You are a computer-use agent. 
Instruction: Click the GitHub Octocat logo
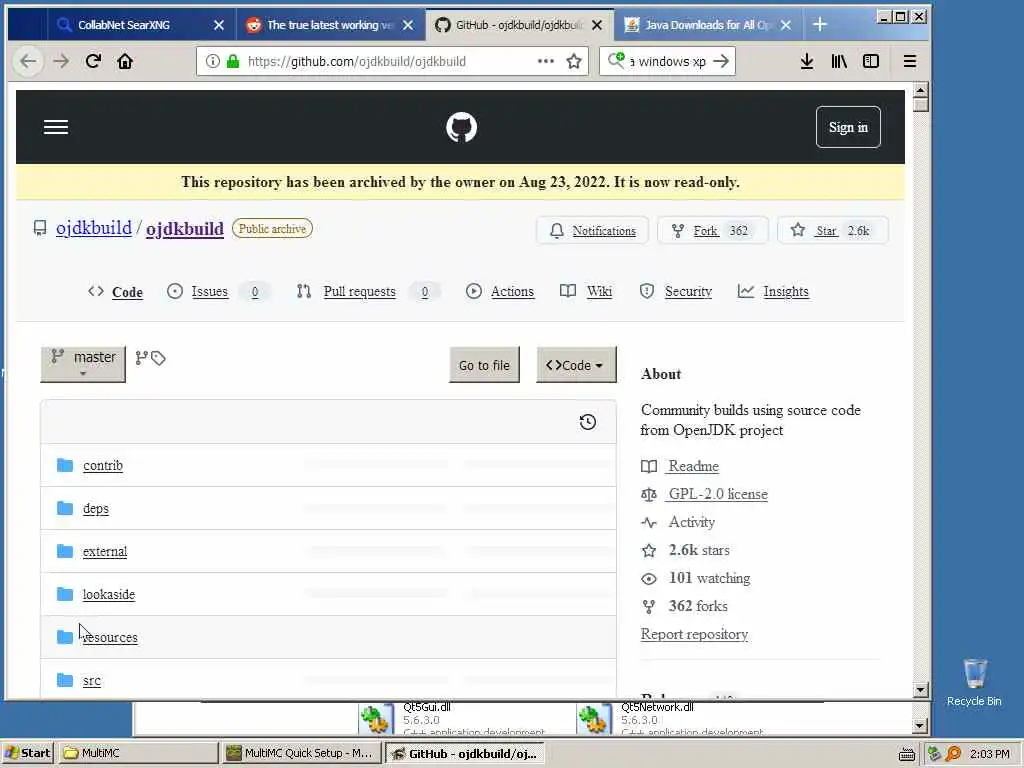point(461,127)
